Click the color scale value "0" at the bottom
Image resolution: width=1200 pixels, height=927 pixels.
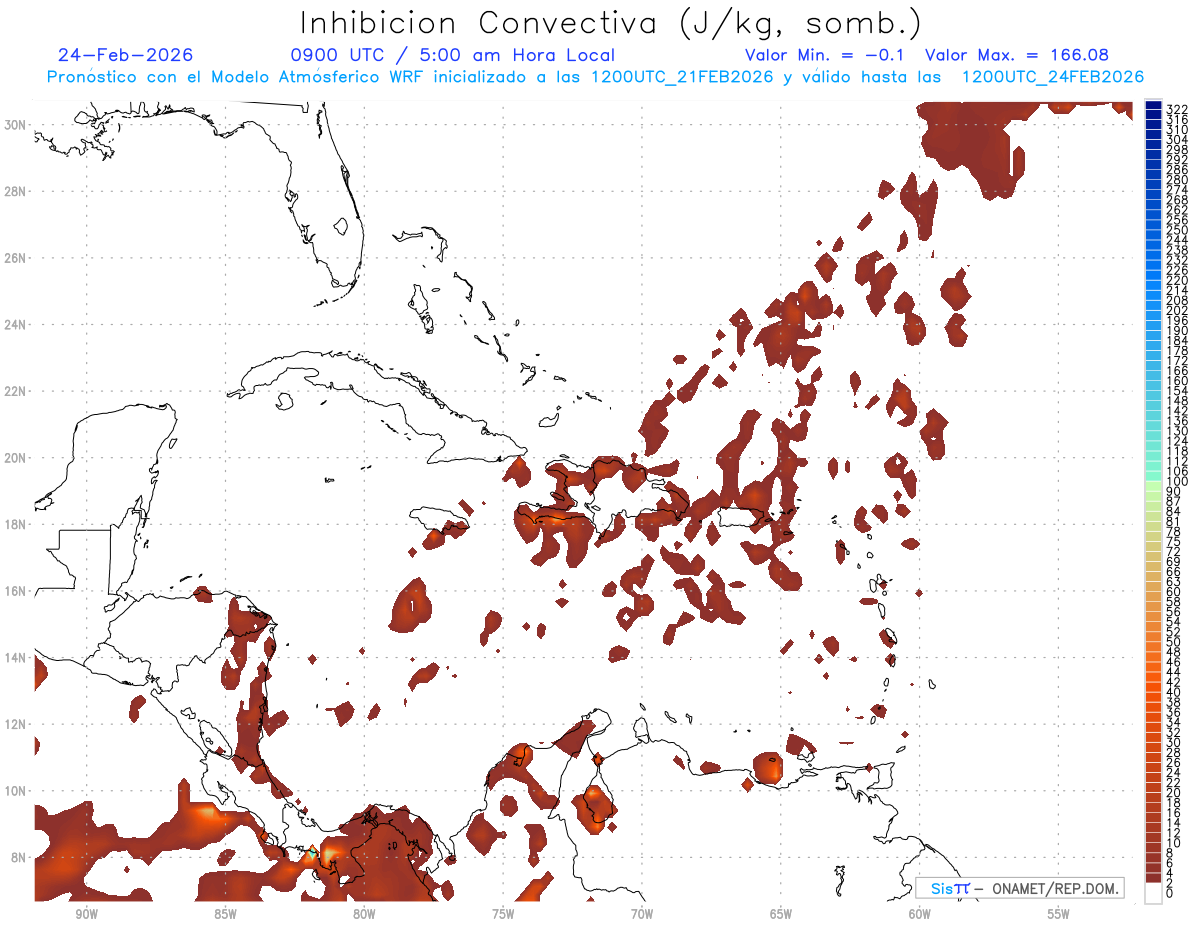[x=1170, y=895]
